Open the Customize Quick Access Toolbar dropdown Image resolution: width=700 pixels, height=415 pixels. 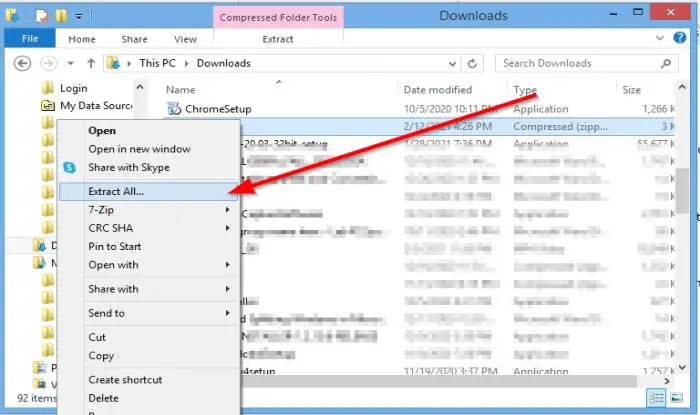point(79,17)
